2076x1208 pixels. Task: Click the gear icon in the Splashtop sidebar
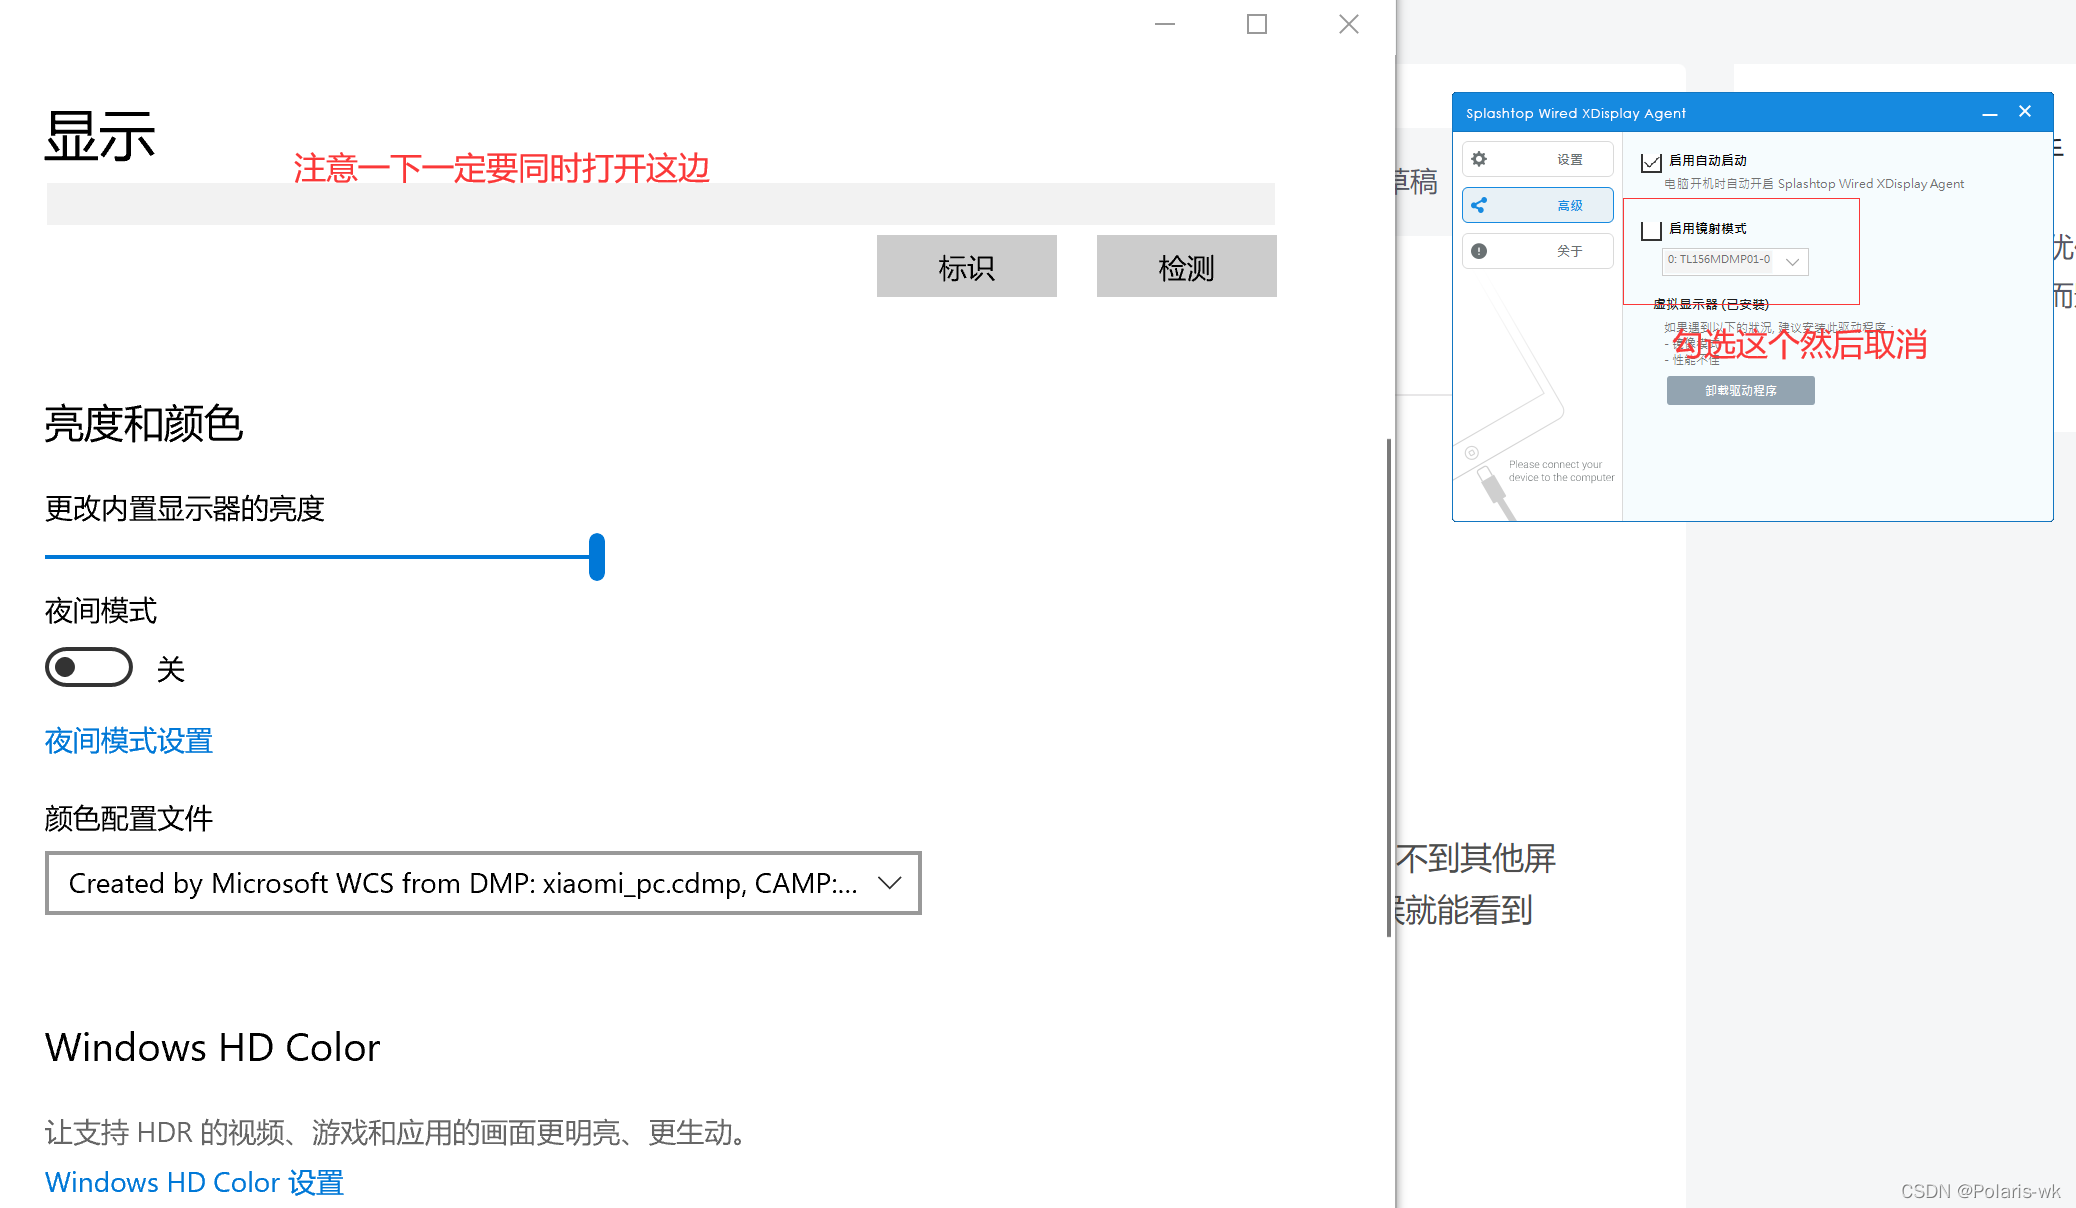click(1479, 159)
